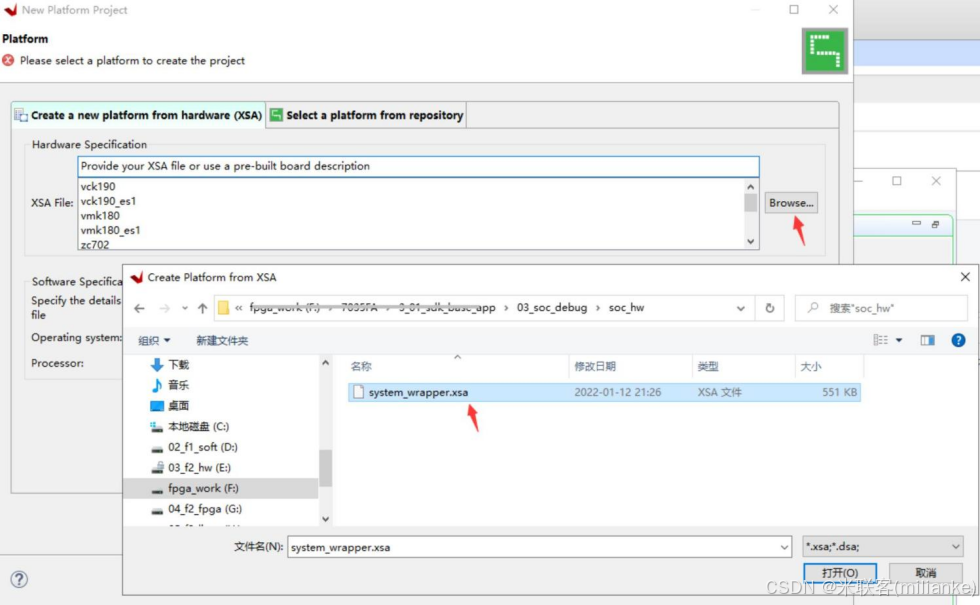Click the Browse button for the XSA file

[790, 202]
